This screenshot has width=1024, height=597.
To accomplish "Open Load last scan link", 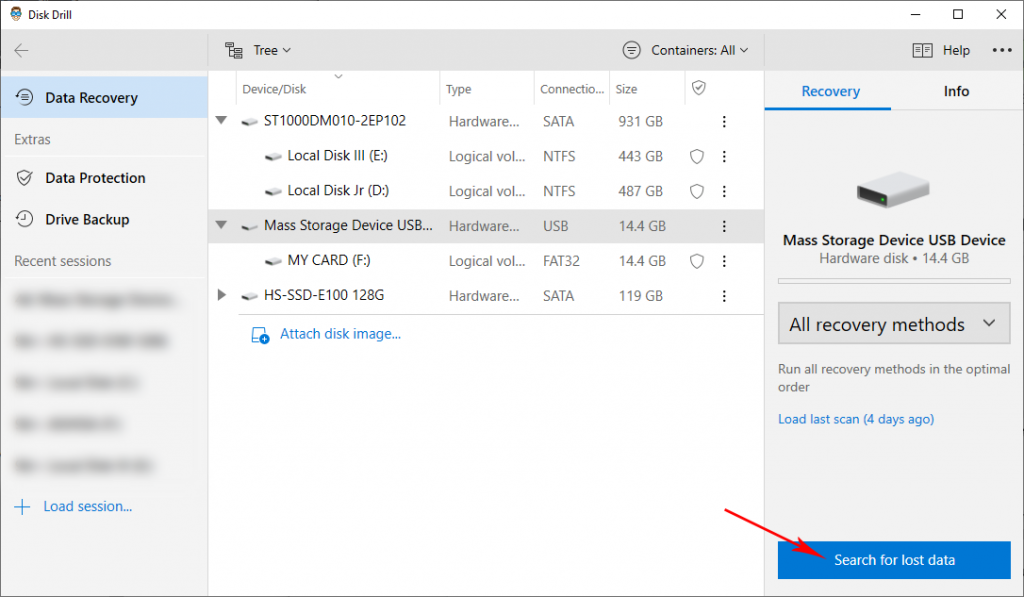I will coord(855,419).
